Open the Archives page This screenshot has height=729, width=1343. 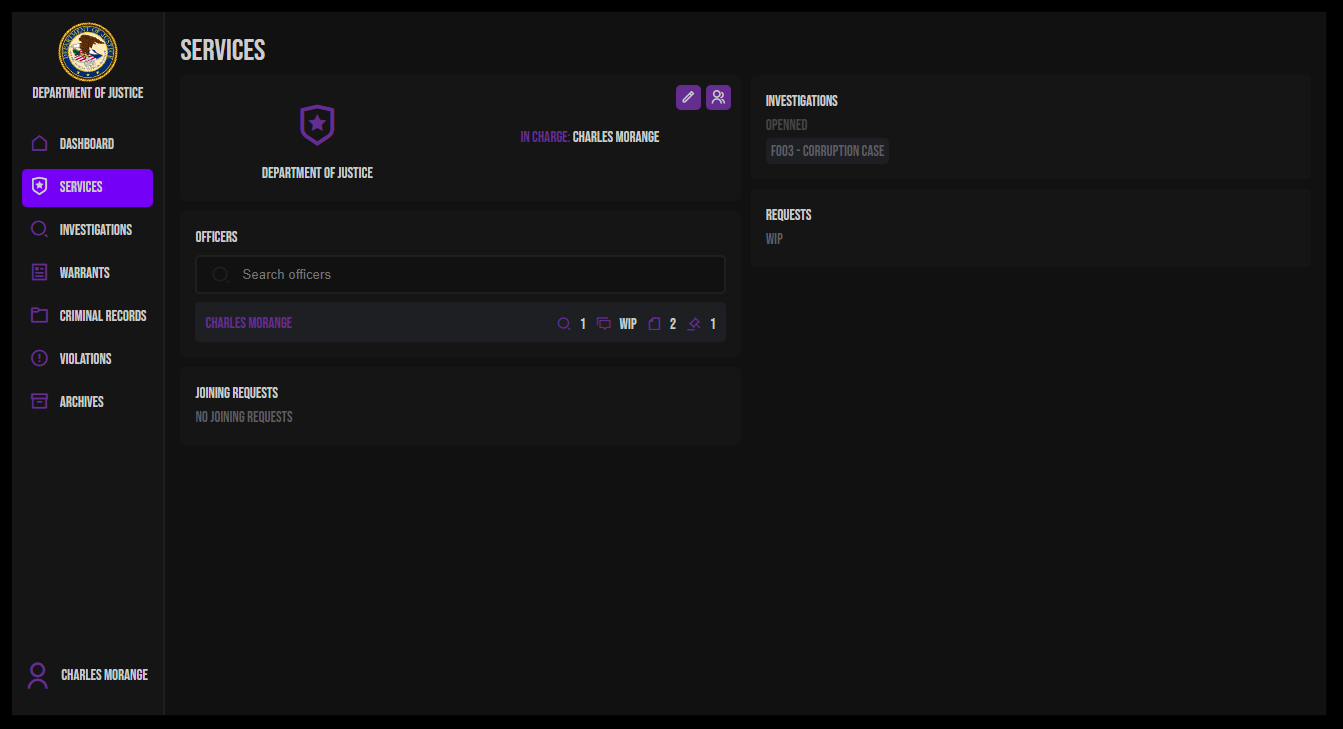point(81,402)
